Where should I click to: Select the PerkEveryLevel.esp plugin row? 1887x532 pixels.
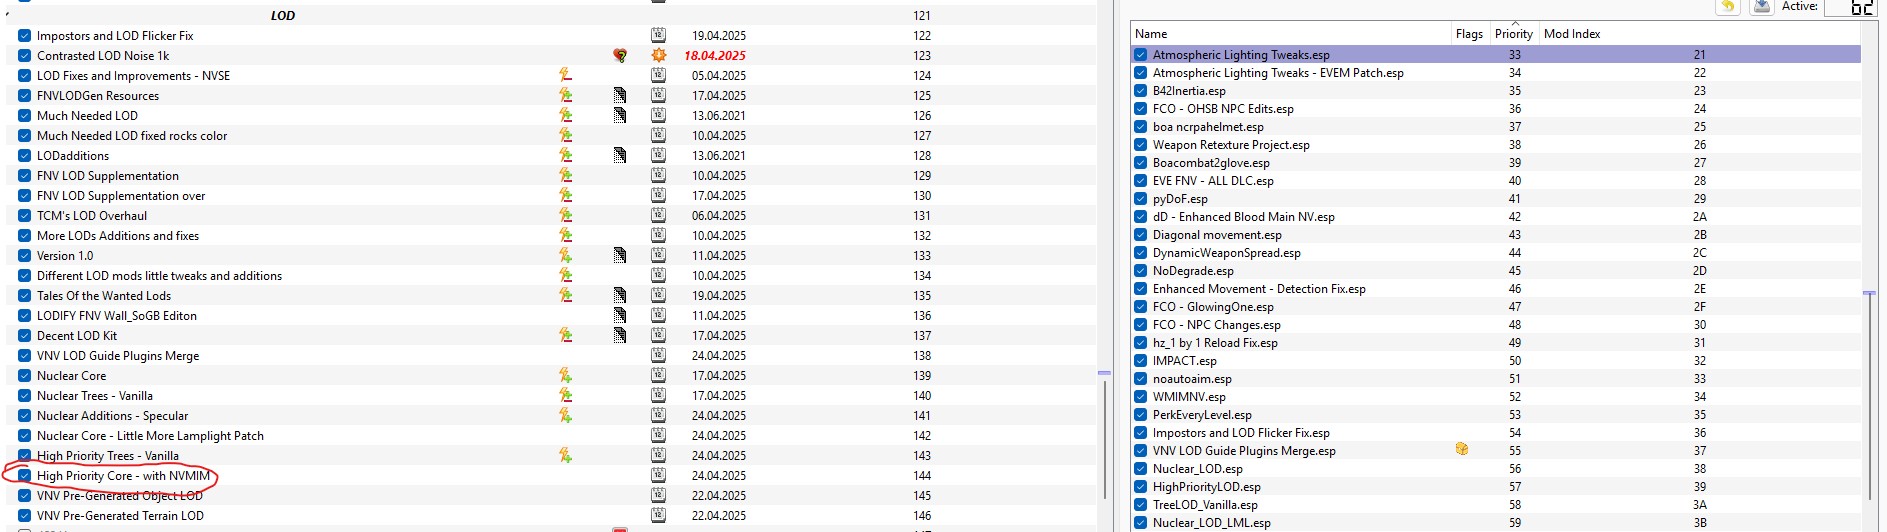point(1497,415)
